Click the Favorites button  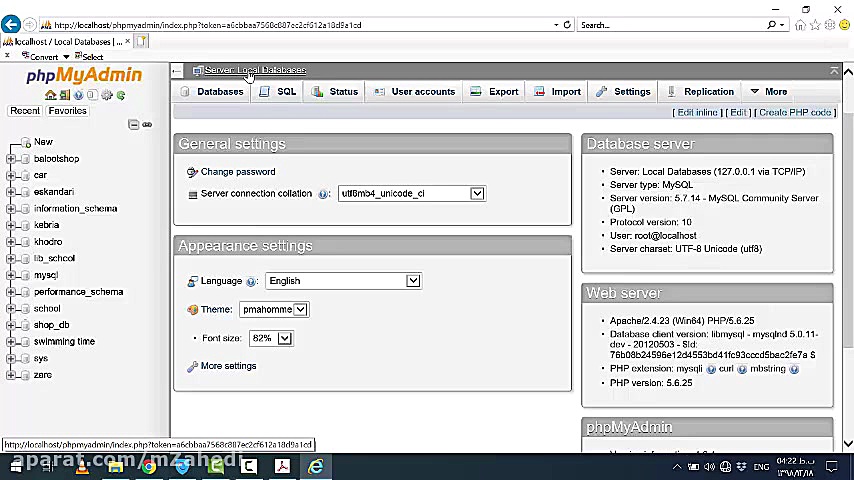(x=68, y=111)
